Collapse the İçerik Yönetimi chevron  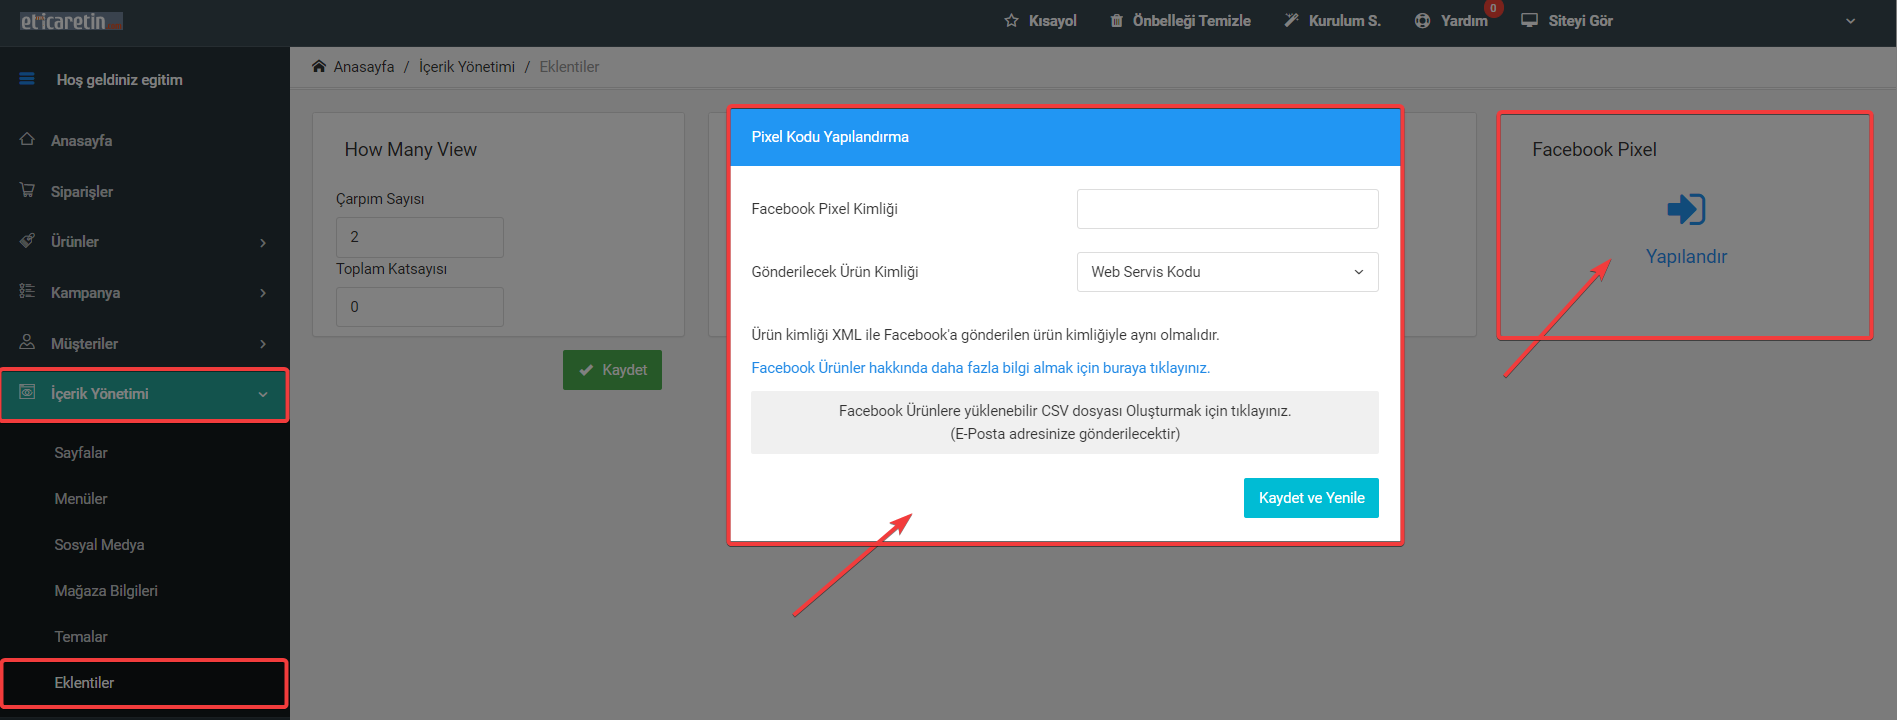point(263,395)
